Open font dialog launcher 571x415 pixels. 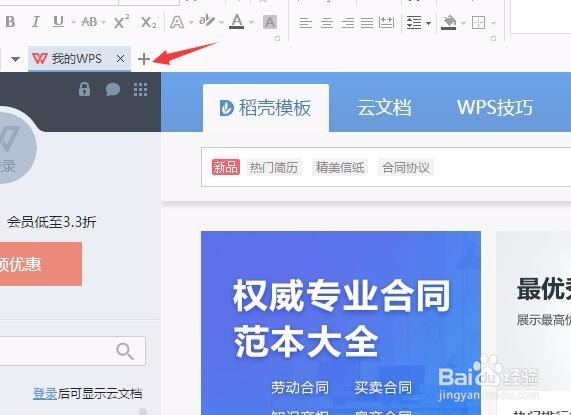277,38
